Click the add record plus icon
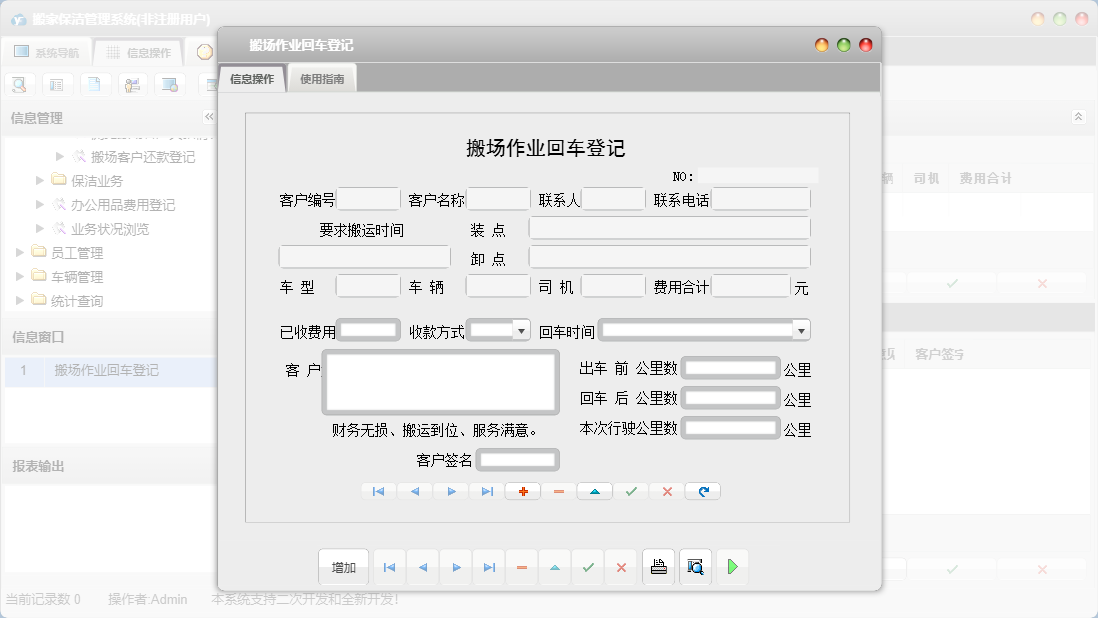Screen dimensions: 1098x618 [x=522, y=491]
